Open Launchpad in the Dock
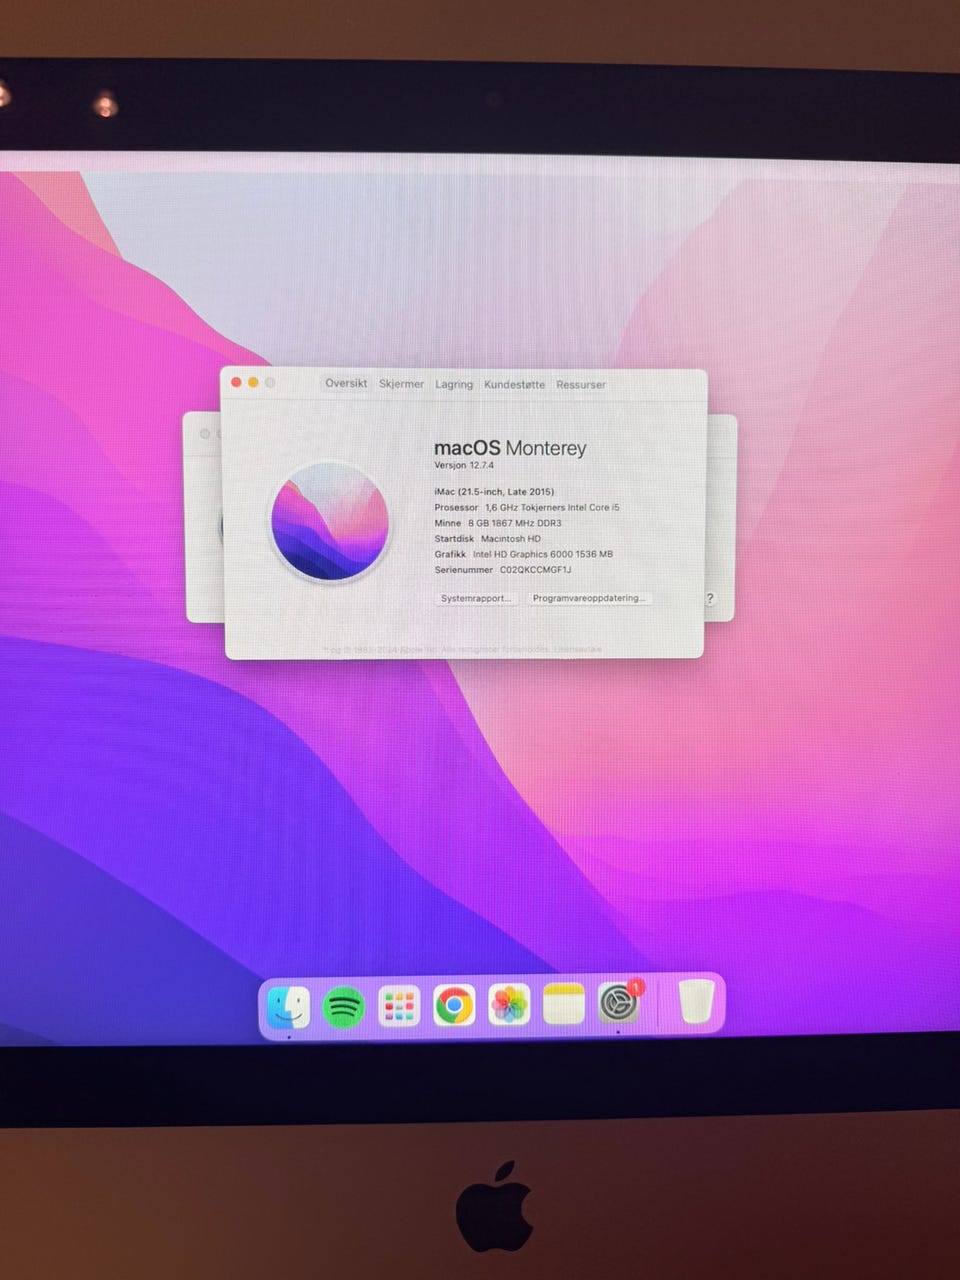960x1280 pixels. pyautogui.click(x=399, y=1006)
